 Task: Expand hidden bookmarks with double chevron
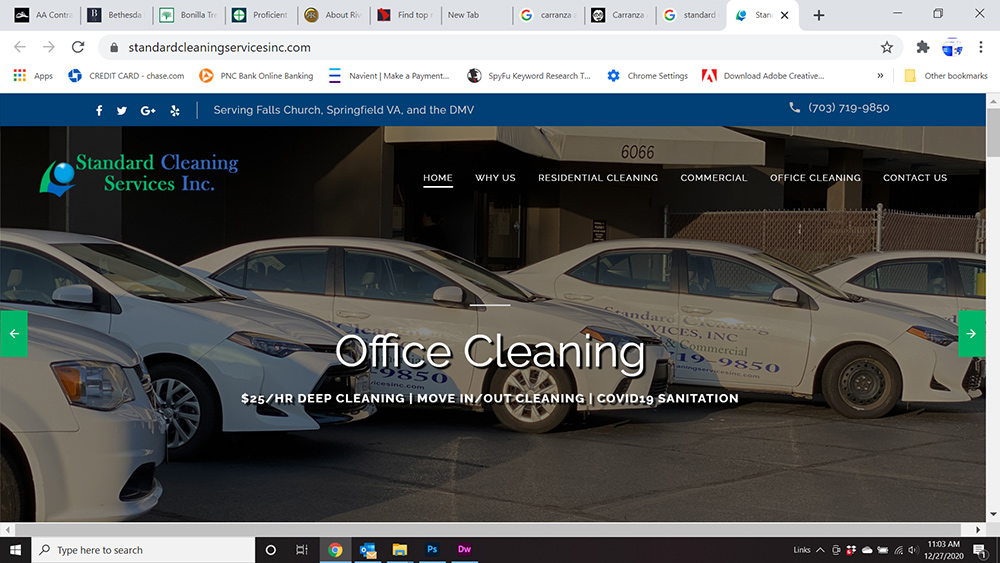click(880, 76)
